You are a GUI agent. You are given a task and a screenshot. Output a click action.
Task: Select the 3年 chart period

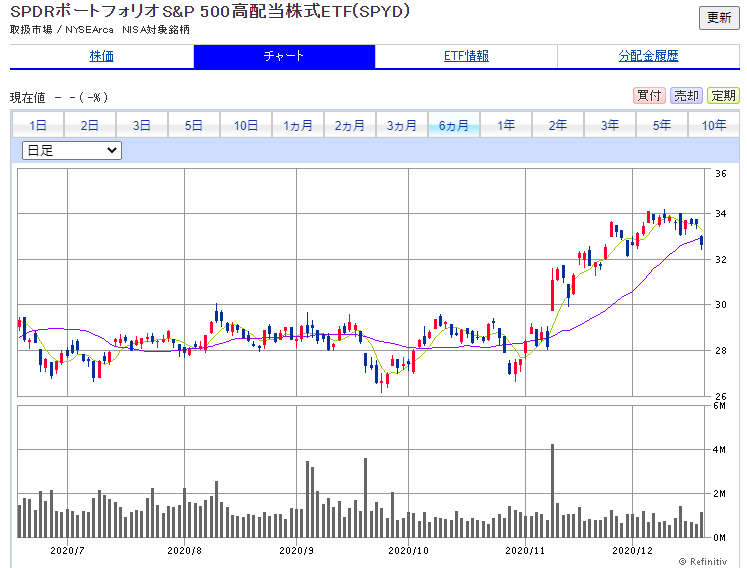(x=610, y=125)
